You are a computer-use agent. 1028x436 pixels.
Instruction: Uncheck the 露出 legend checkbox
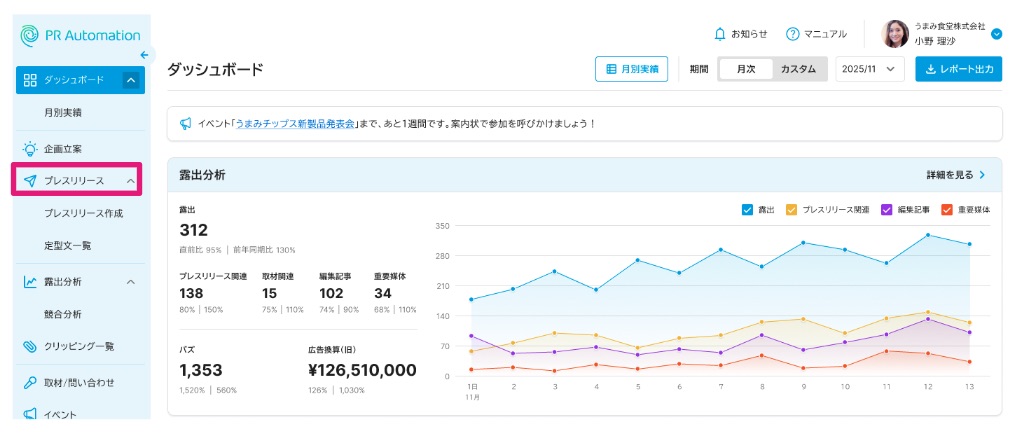747,210
